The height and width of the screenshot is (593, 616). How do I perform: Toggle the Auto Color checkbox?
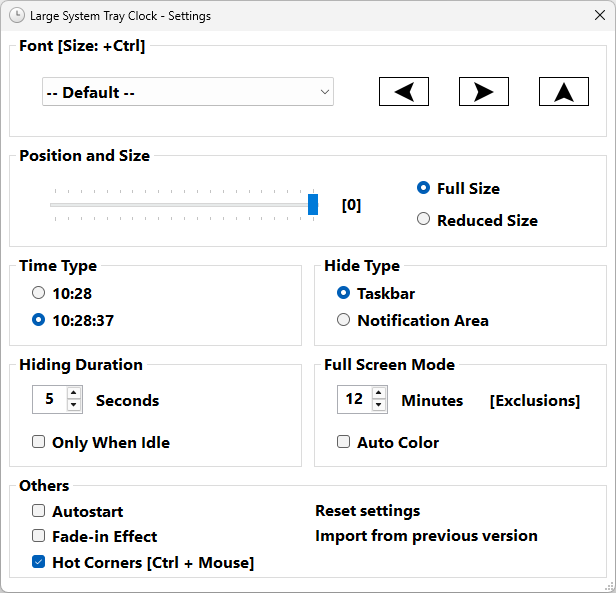(344, 442)
